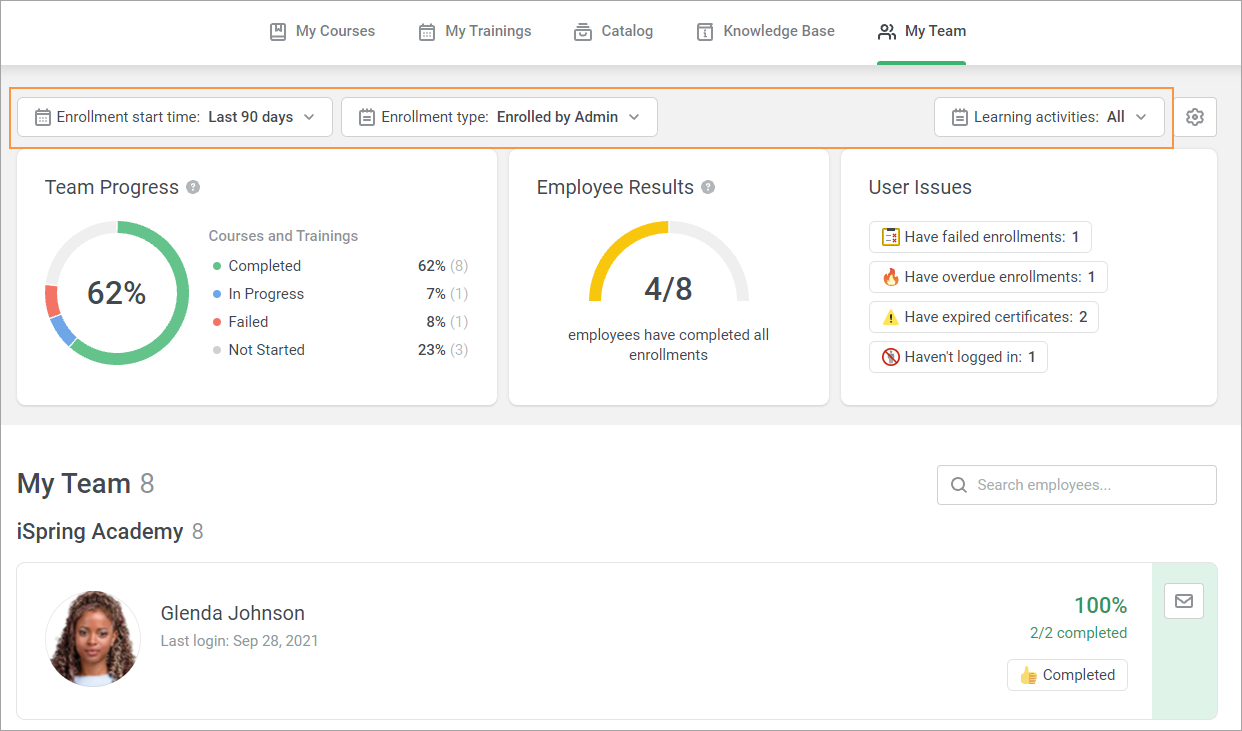This screenshot has height=731, width=1242.
Task: Click the haven't logged in icon
Action: click(890, 357)
